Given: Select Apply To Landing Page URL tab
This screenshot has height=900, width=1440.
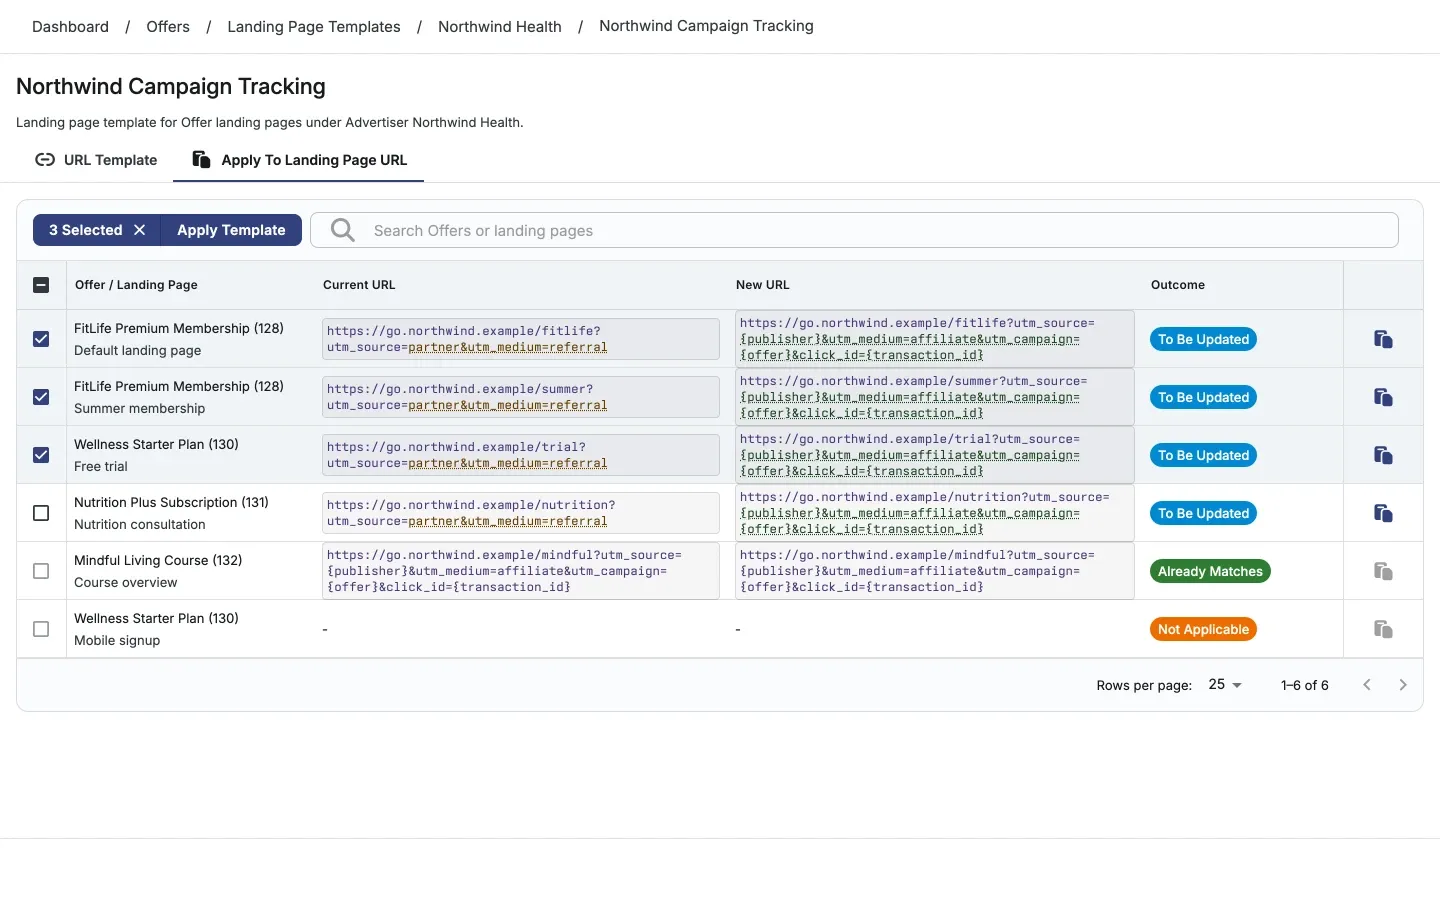Looking at the screenshot, I should pos(299,160).
